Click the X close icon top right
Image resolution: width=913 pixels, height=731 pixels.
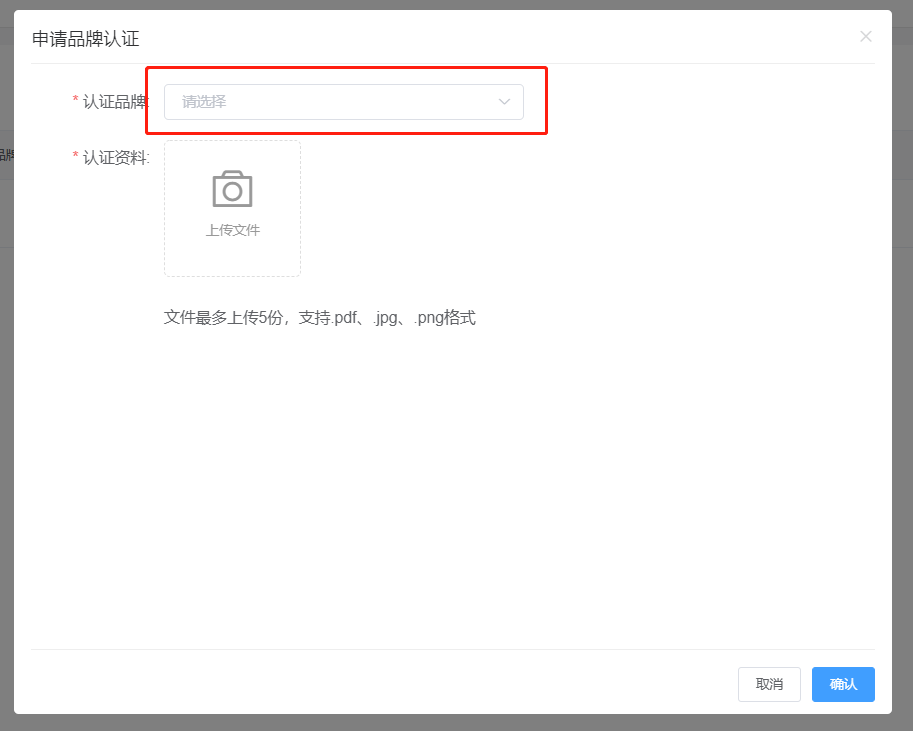(866, 36)
